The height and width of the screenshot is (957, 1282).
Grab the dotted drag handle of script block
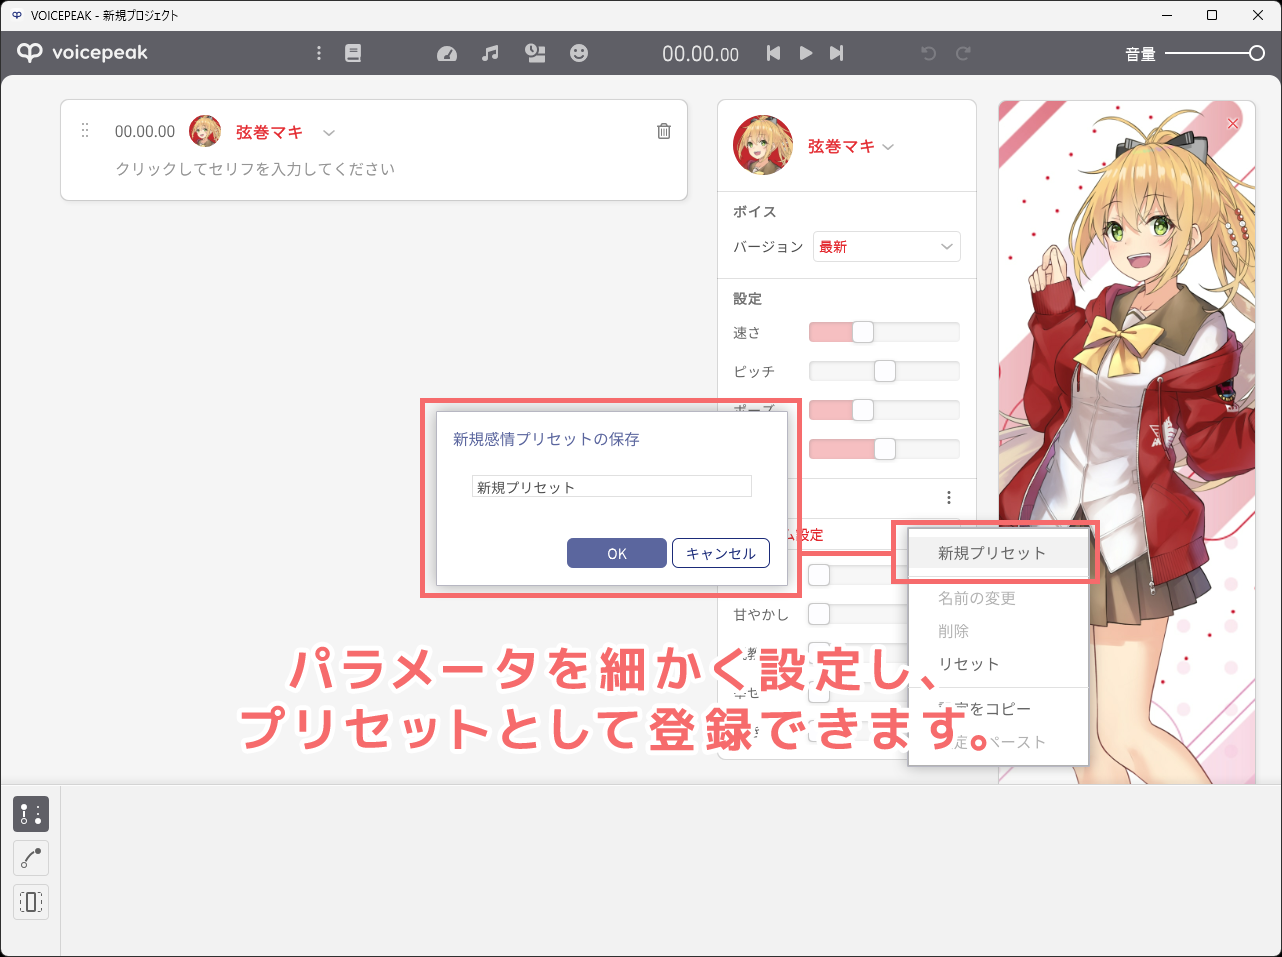click(x=85, y=131)
